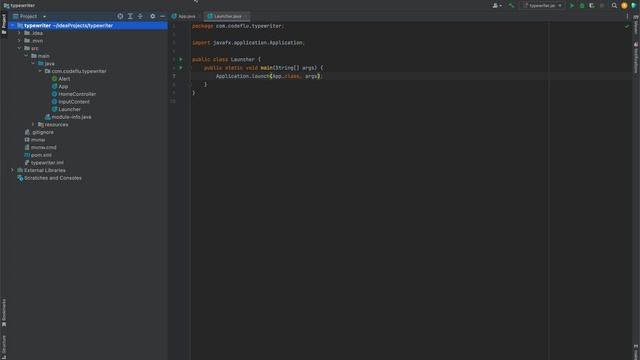Click the import javafx.application.Application line
Image resolution: width=640 pixels, height=360 pixels.
248,42
